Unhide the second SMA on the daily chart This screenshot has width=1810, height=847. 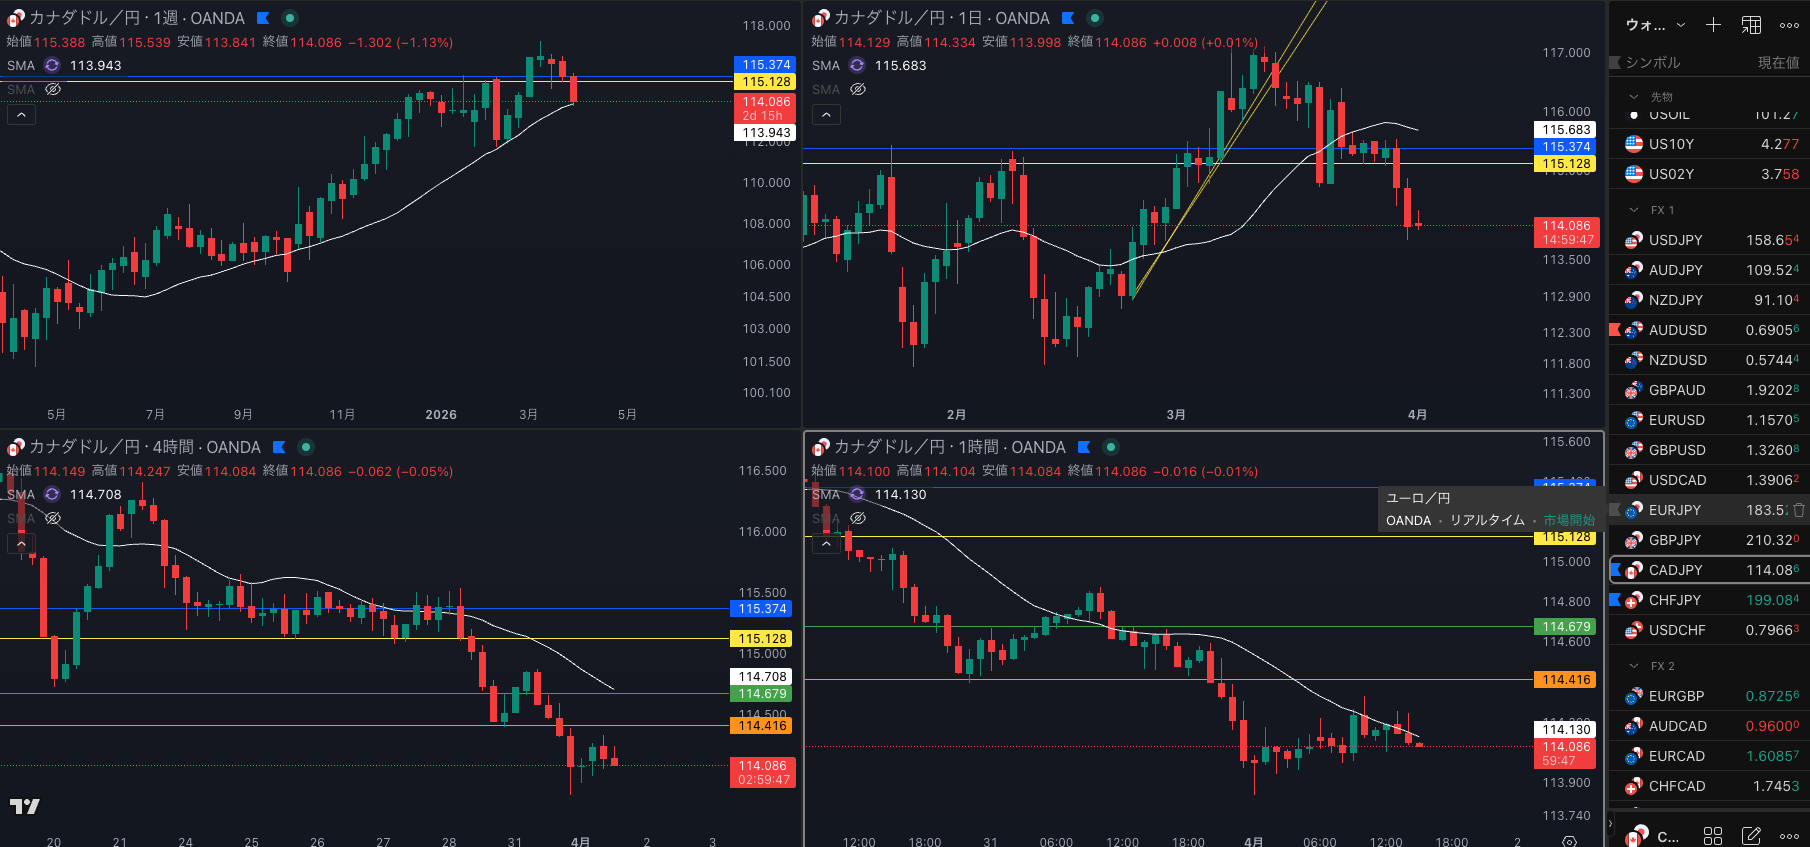pos(858,89)
